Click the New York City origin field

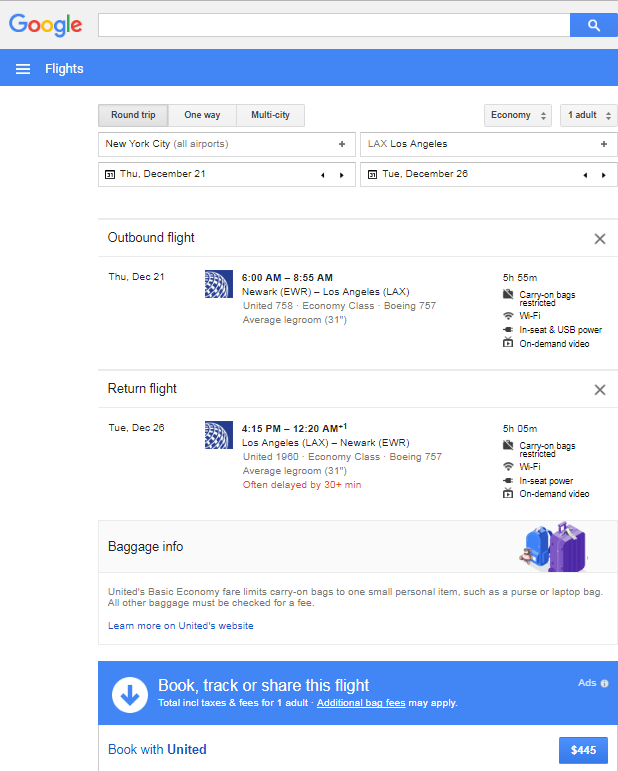[227, 145]
